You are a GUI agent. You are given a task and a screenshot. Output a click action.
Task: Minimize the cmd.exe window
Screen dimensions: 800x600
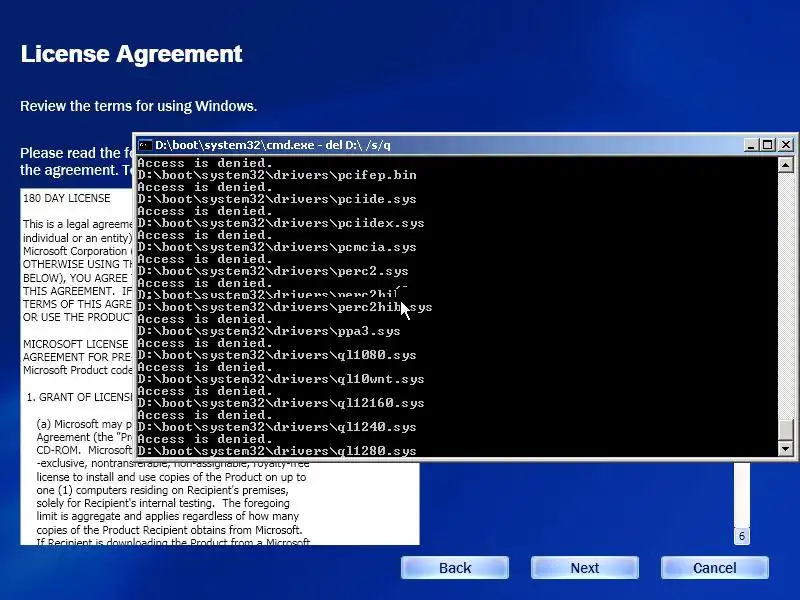750,145
